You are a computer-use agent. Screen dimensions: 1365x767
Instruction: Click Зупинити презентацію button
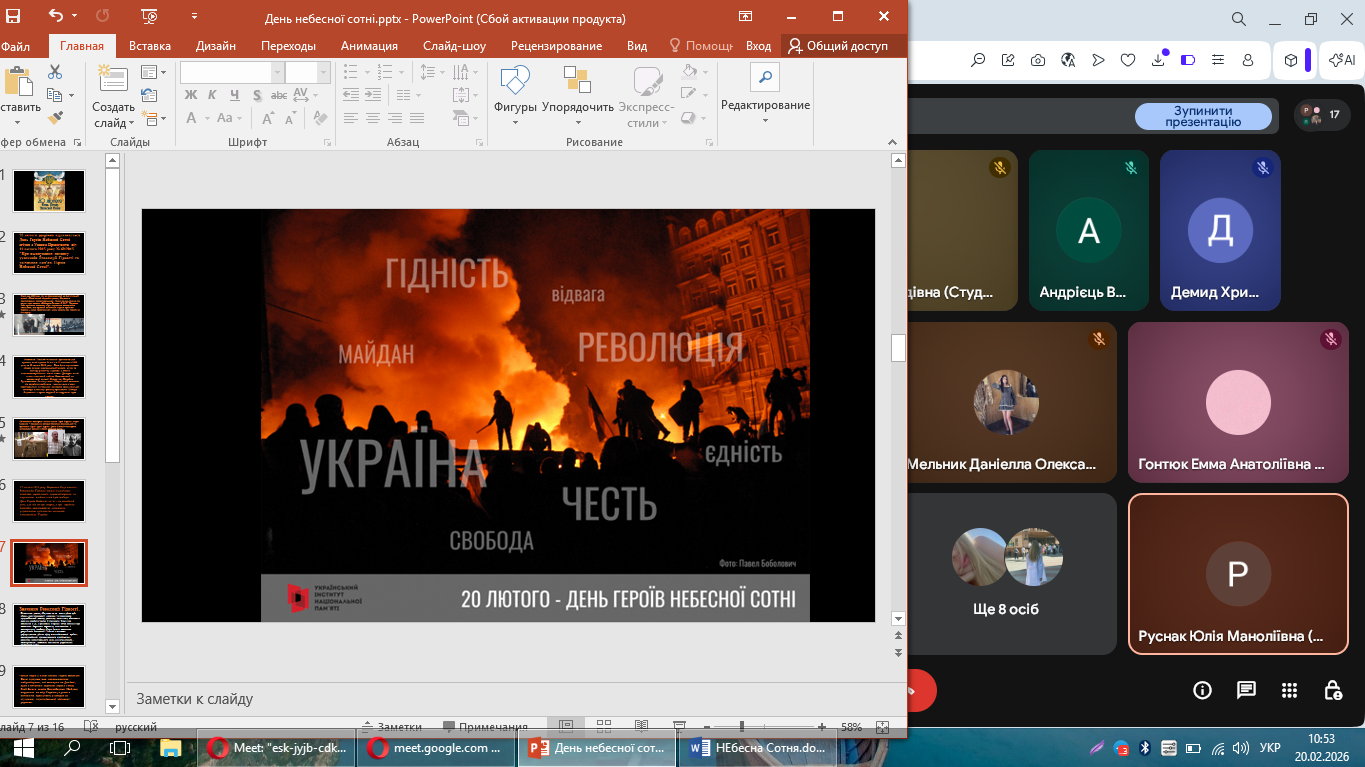tap(1203, 116)
